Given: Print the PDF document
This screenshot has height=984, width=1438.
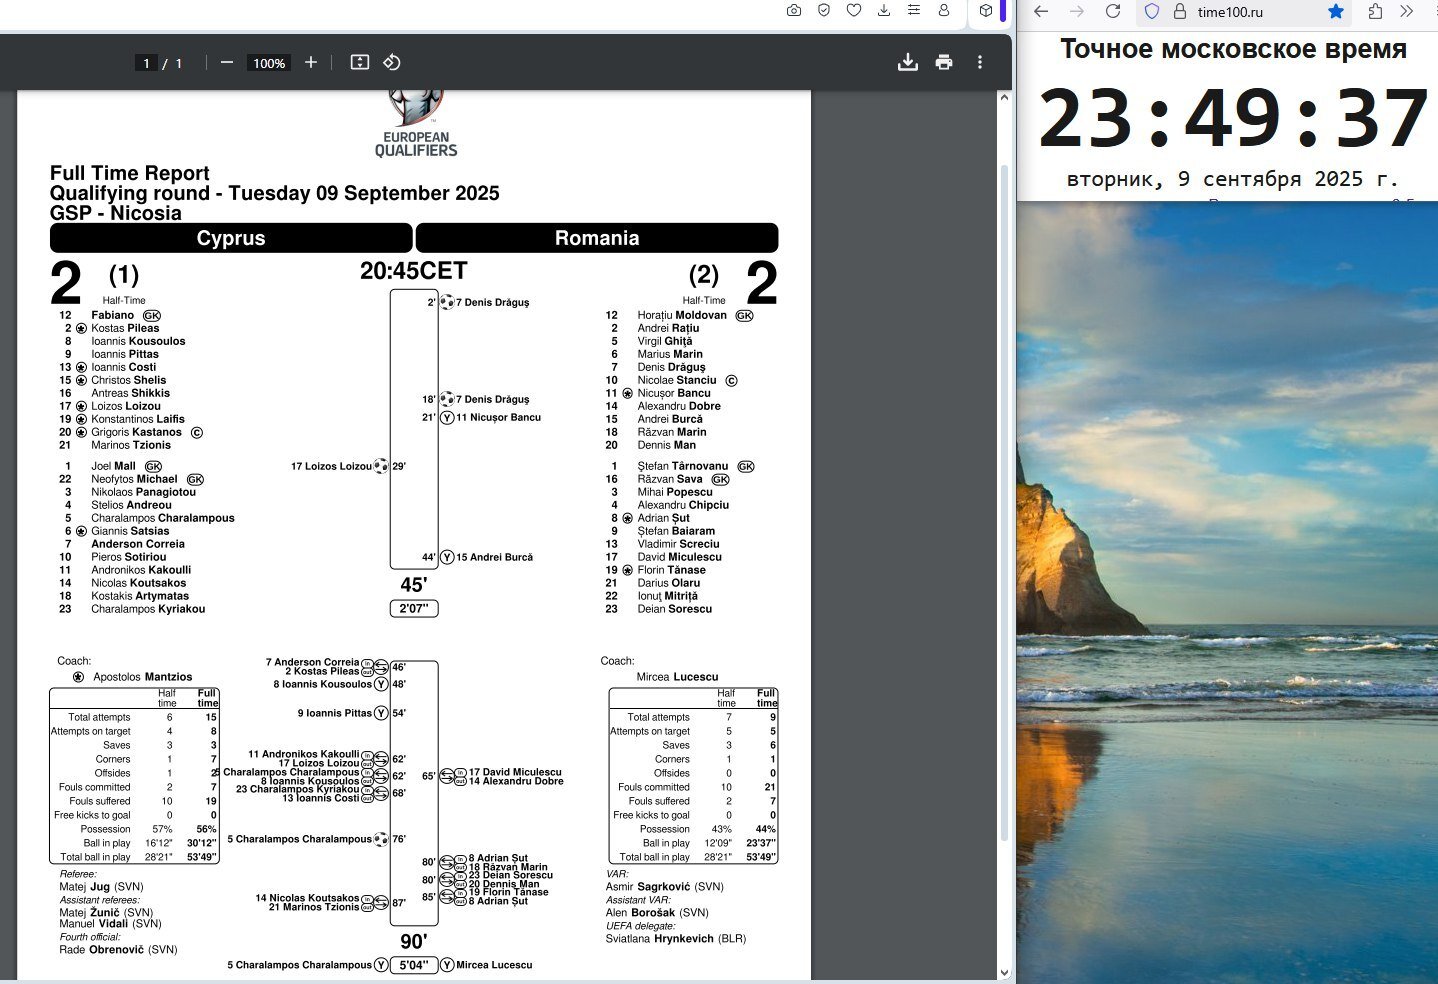Looking at the screenshot, I should (x=943, y=62).
